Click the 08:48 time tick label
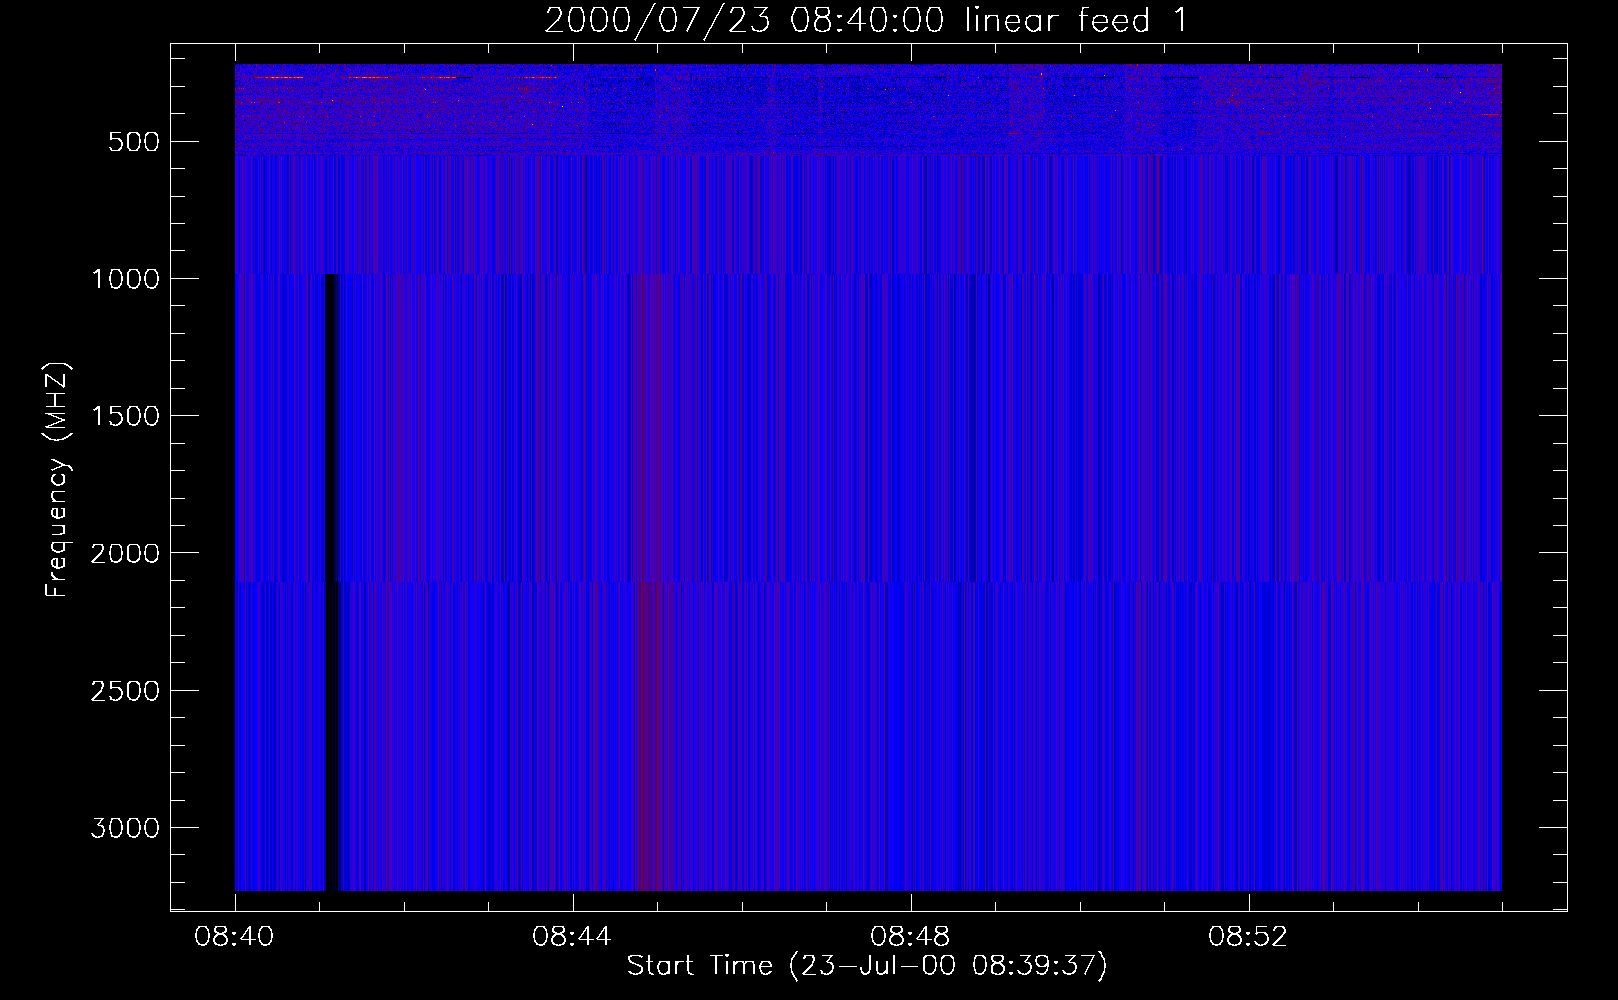The height and width of the screenshot is (1000, 1618). click(910, 937)
